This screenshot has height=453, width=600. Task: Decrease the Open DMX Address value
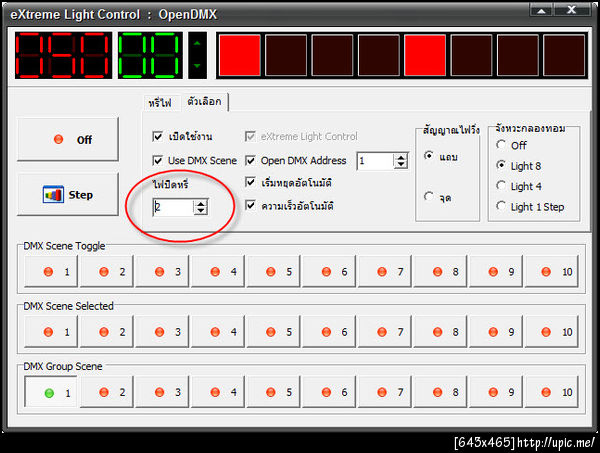pos(401,165)
